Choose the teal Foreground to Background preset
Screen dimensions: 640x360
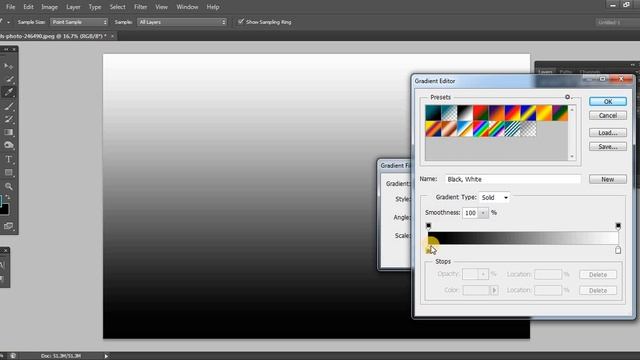click(433, 113)
